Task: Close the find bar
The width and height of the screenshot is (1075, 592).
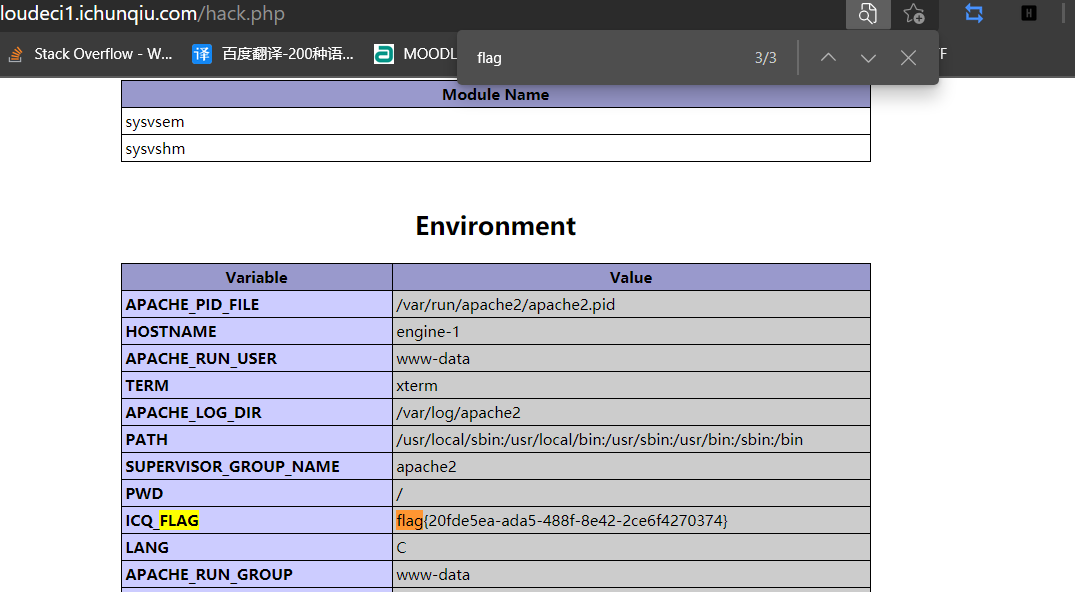Action: click(908, 58)
